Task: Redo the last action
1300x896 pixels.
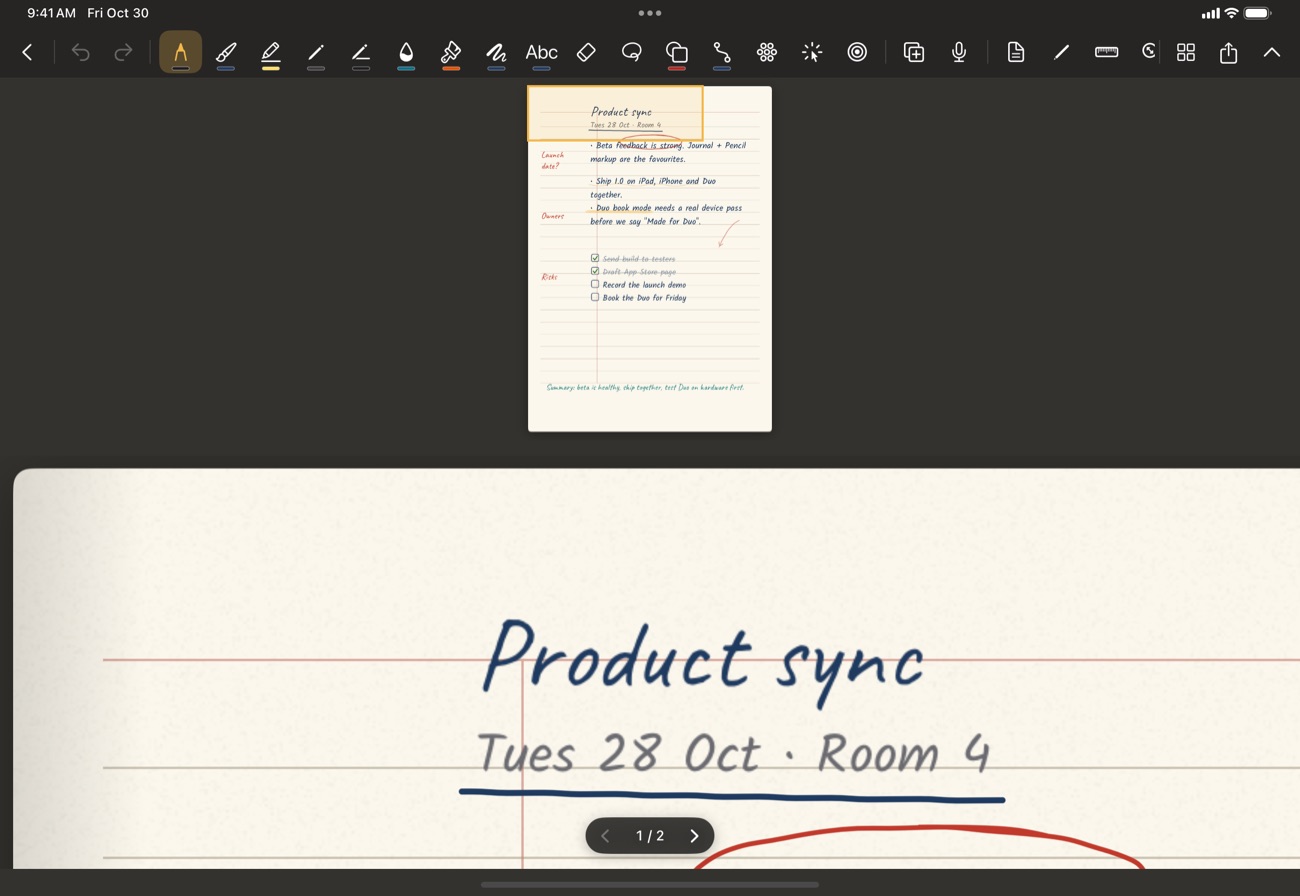Action: [x=123, y=52]
